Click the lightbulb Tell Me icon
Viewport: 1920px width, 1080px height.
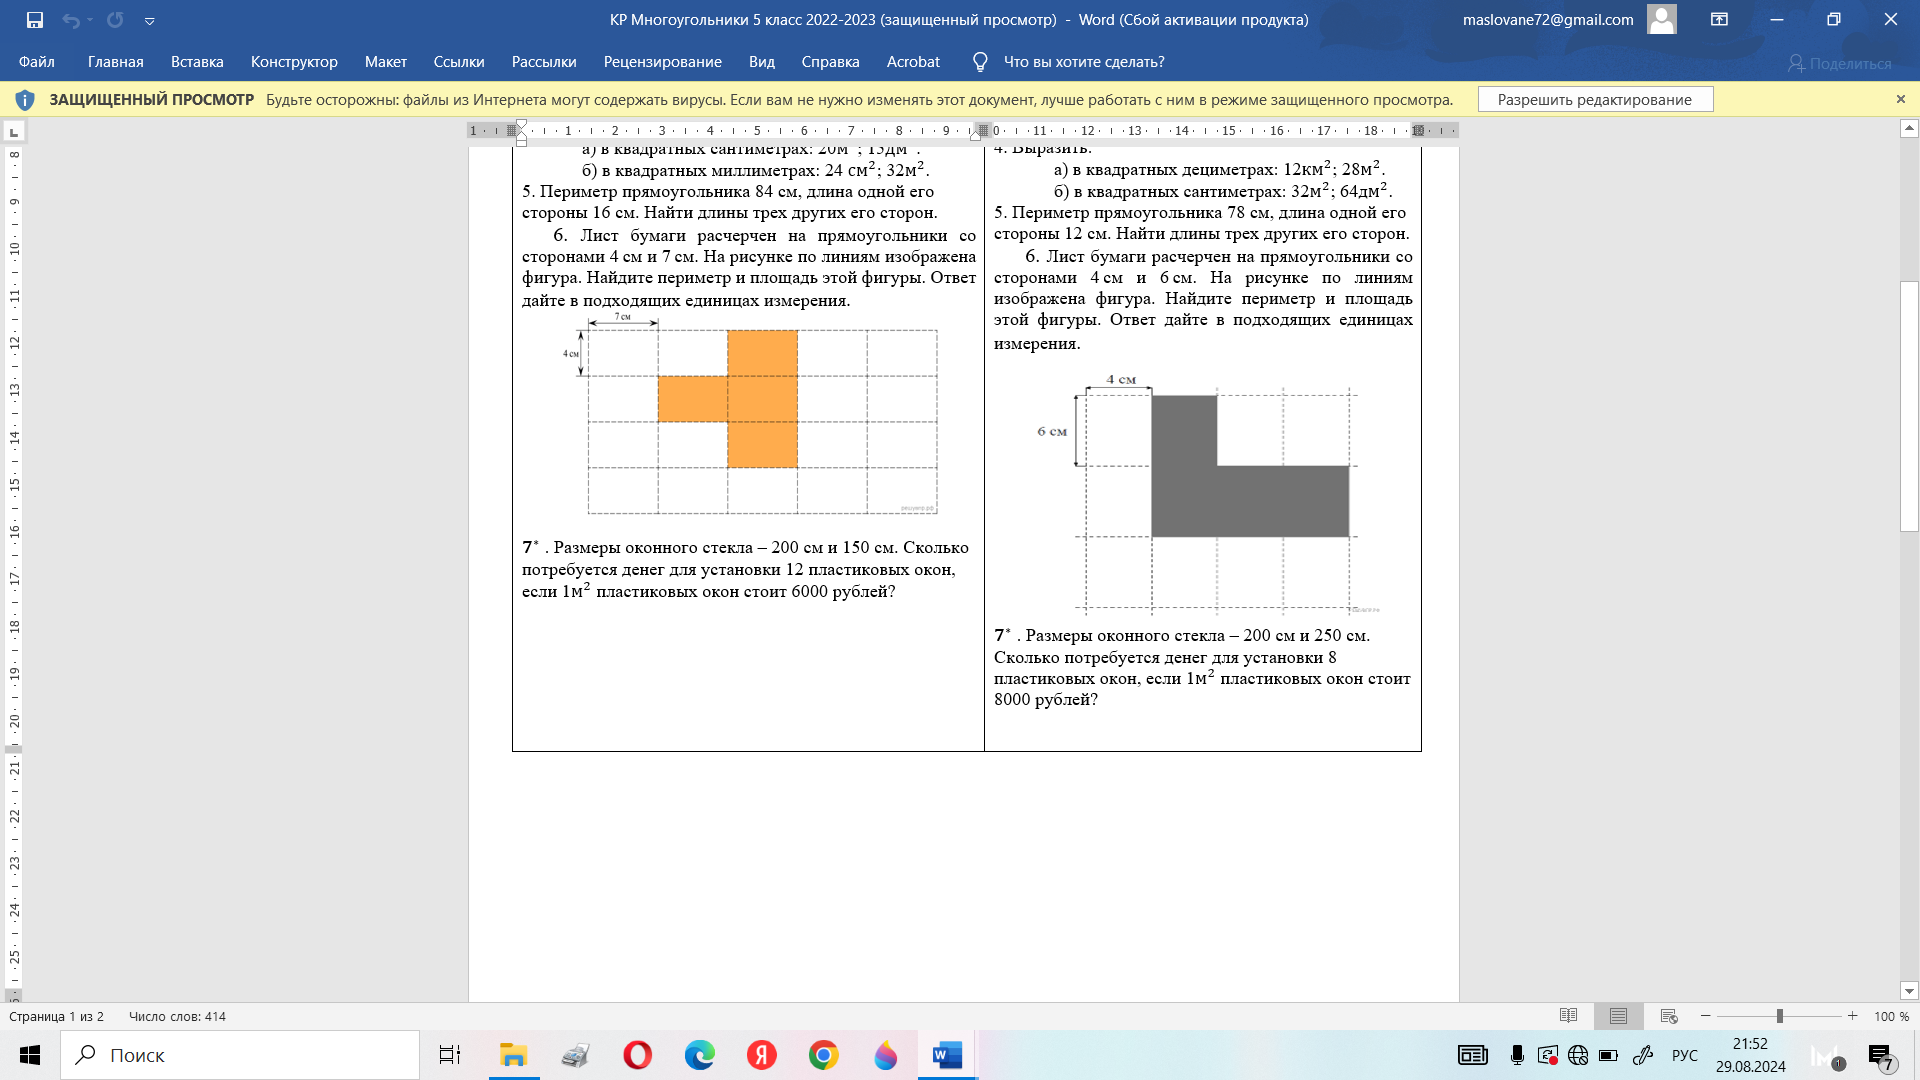tap(981, 62)
